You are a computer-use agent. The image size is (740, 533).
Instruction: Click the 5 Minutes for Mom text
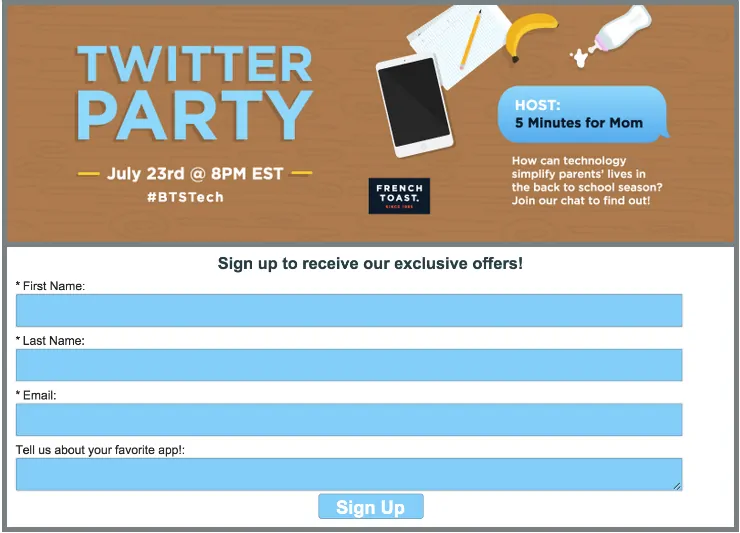579,123
